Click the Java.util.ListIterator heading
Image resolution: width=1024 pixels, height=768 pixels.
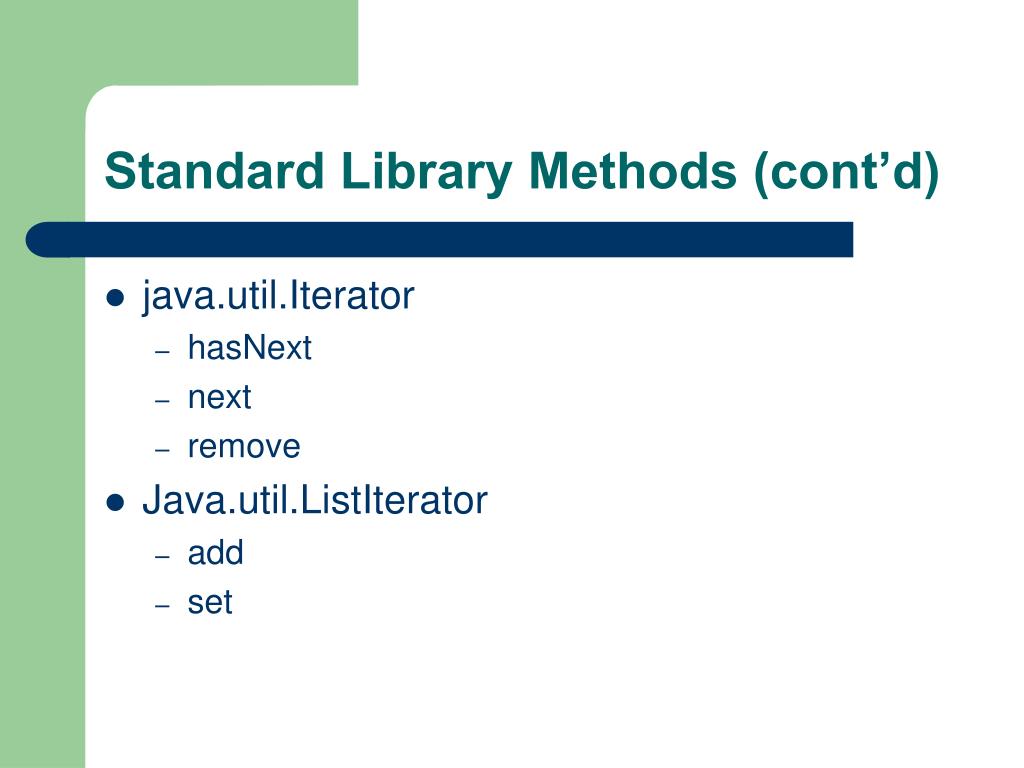(x=314, y=501)
